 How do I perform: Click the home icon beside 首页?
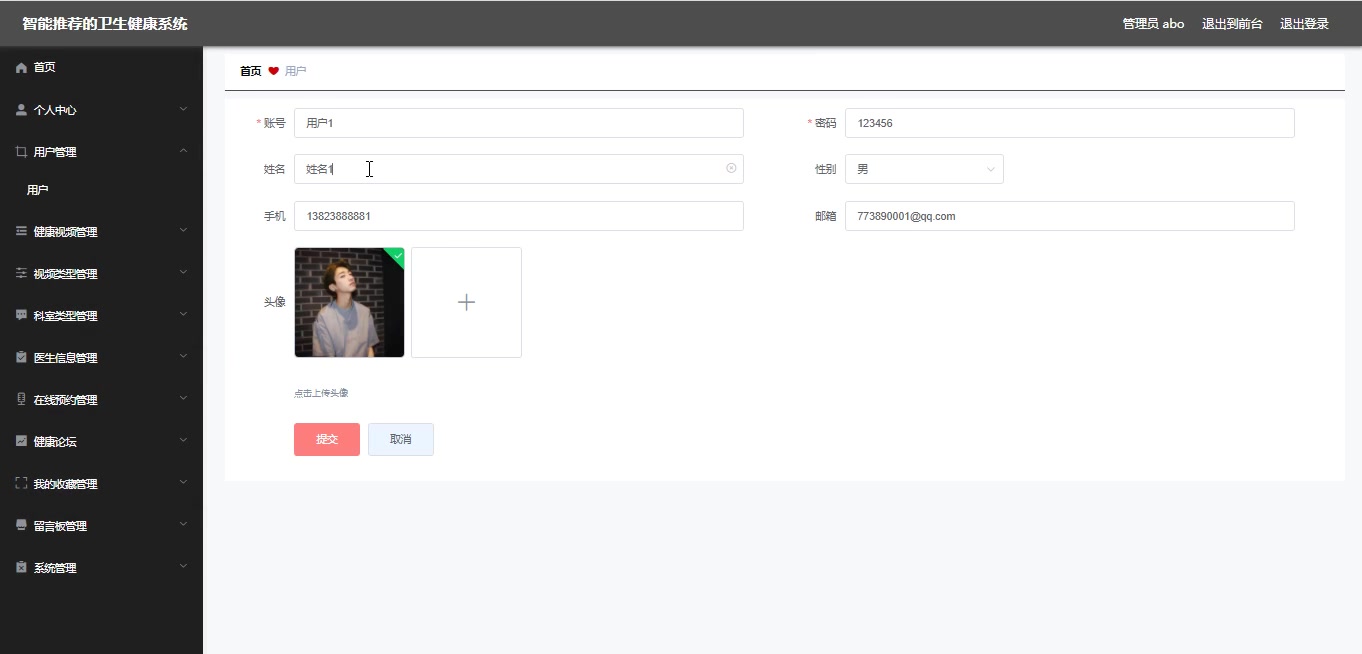click(x=21, y=68)
